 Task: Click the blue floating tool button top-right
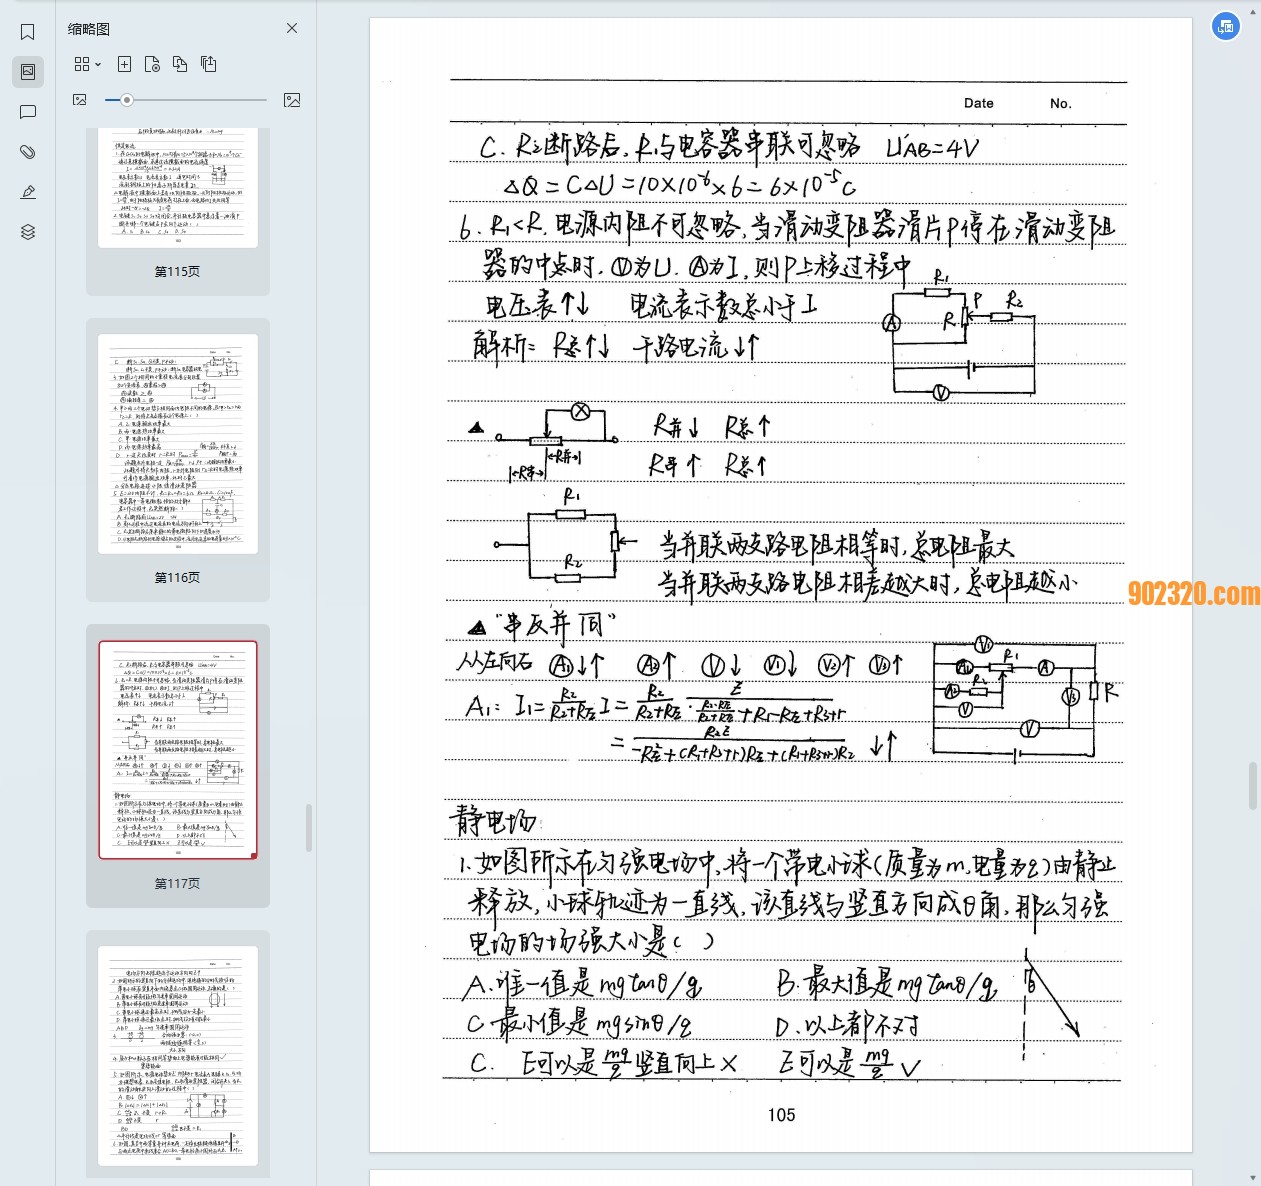coord(1225,27)
